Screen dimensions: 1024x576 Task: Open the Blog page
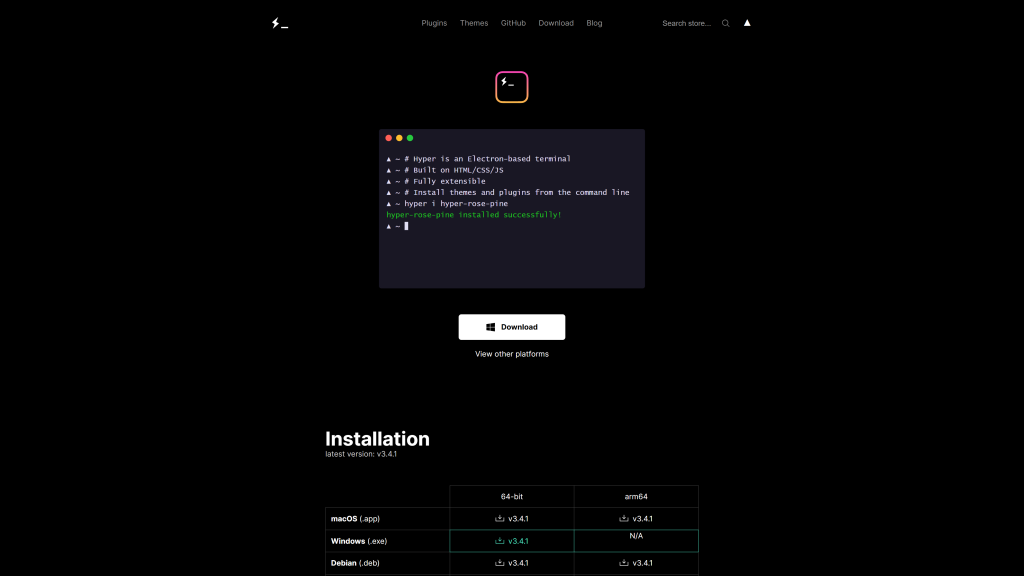(x=594, y=23)
